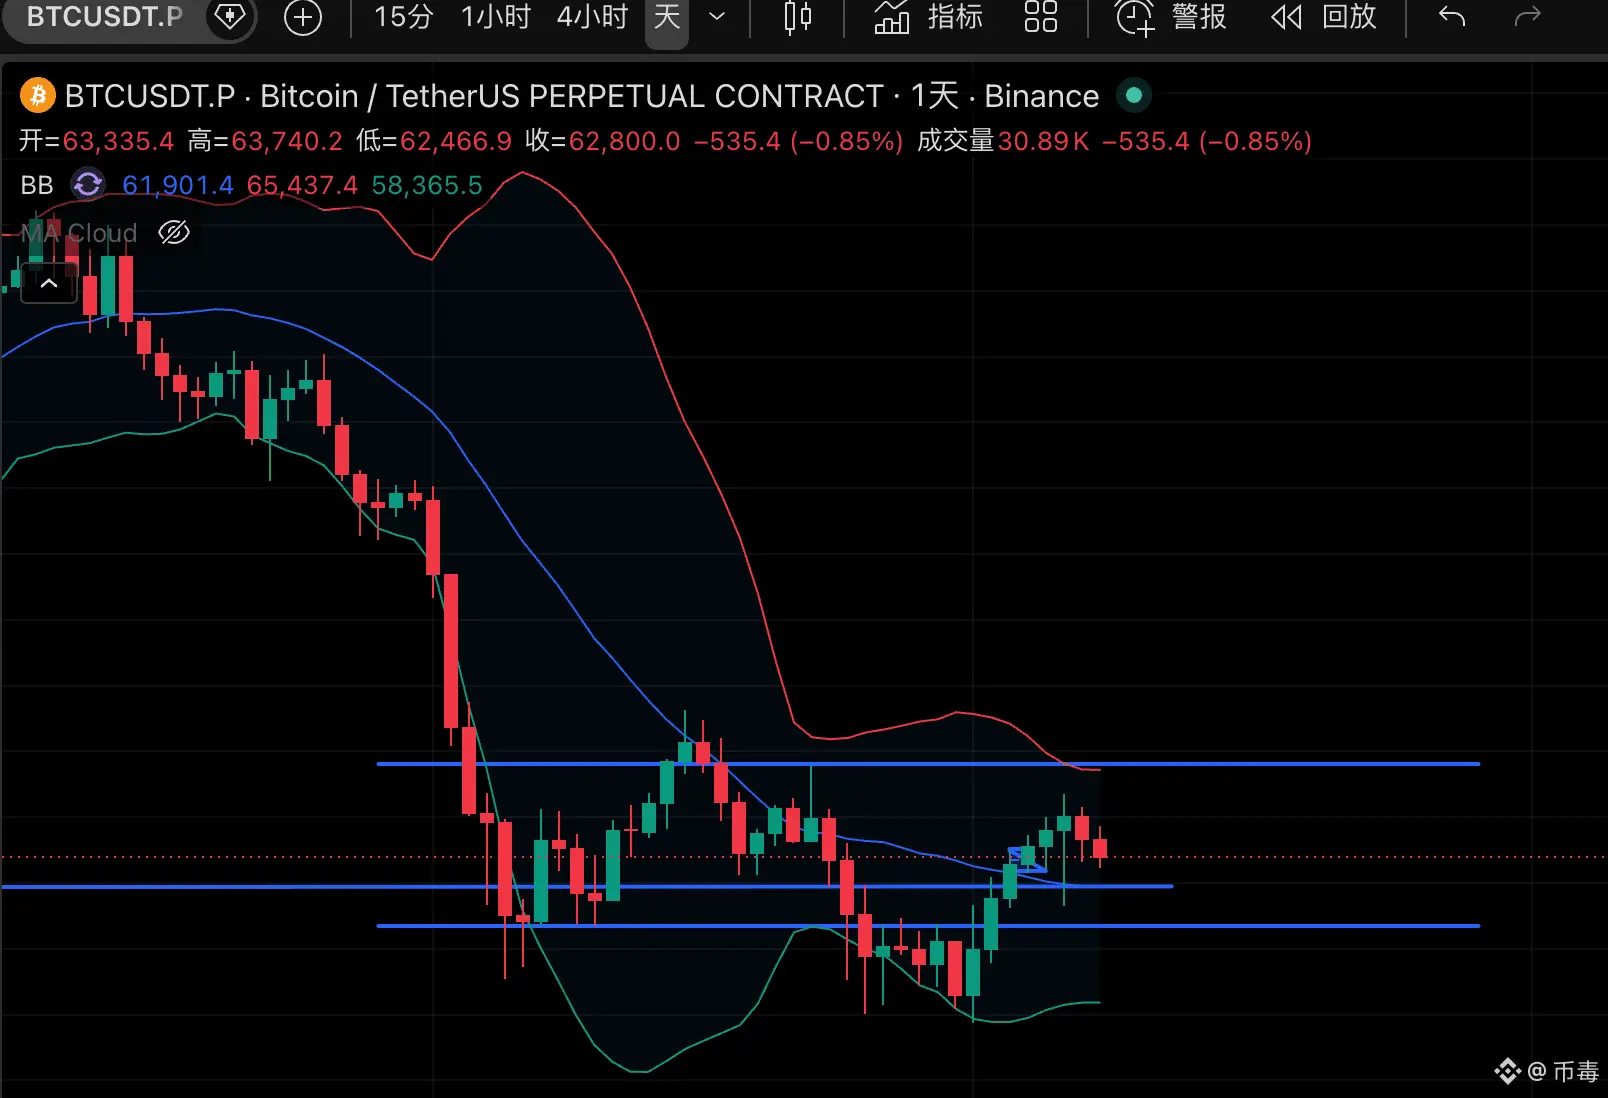
Task: Click the MA Cloud indicator name
Action: click(79, 233)
